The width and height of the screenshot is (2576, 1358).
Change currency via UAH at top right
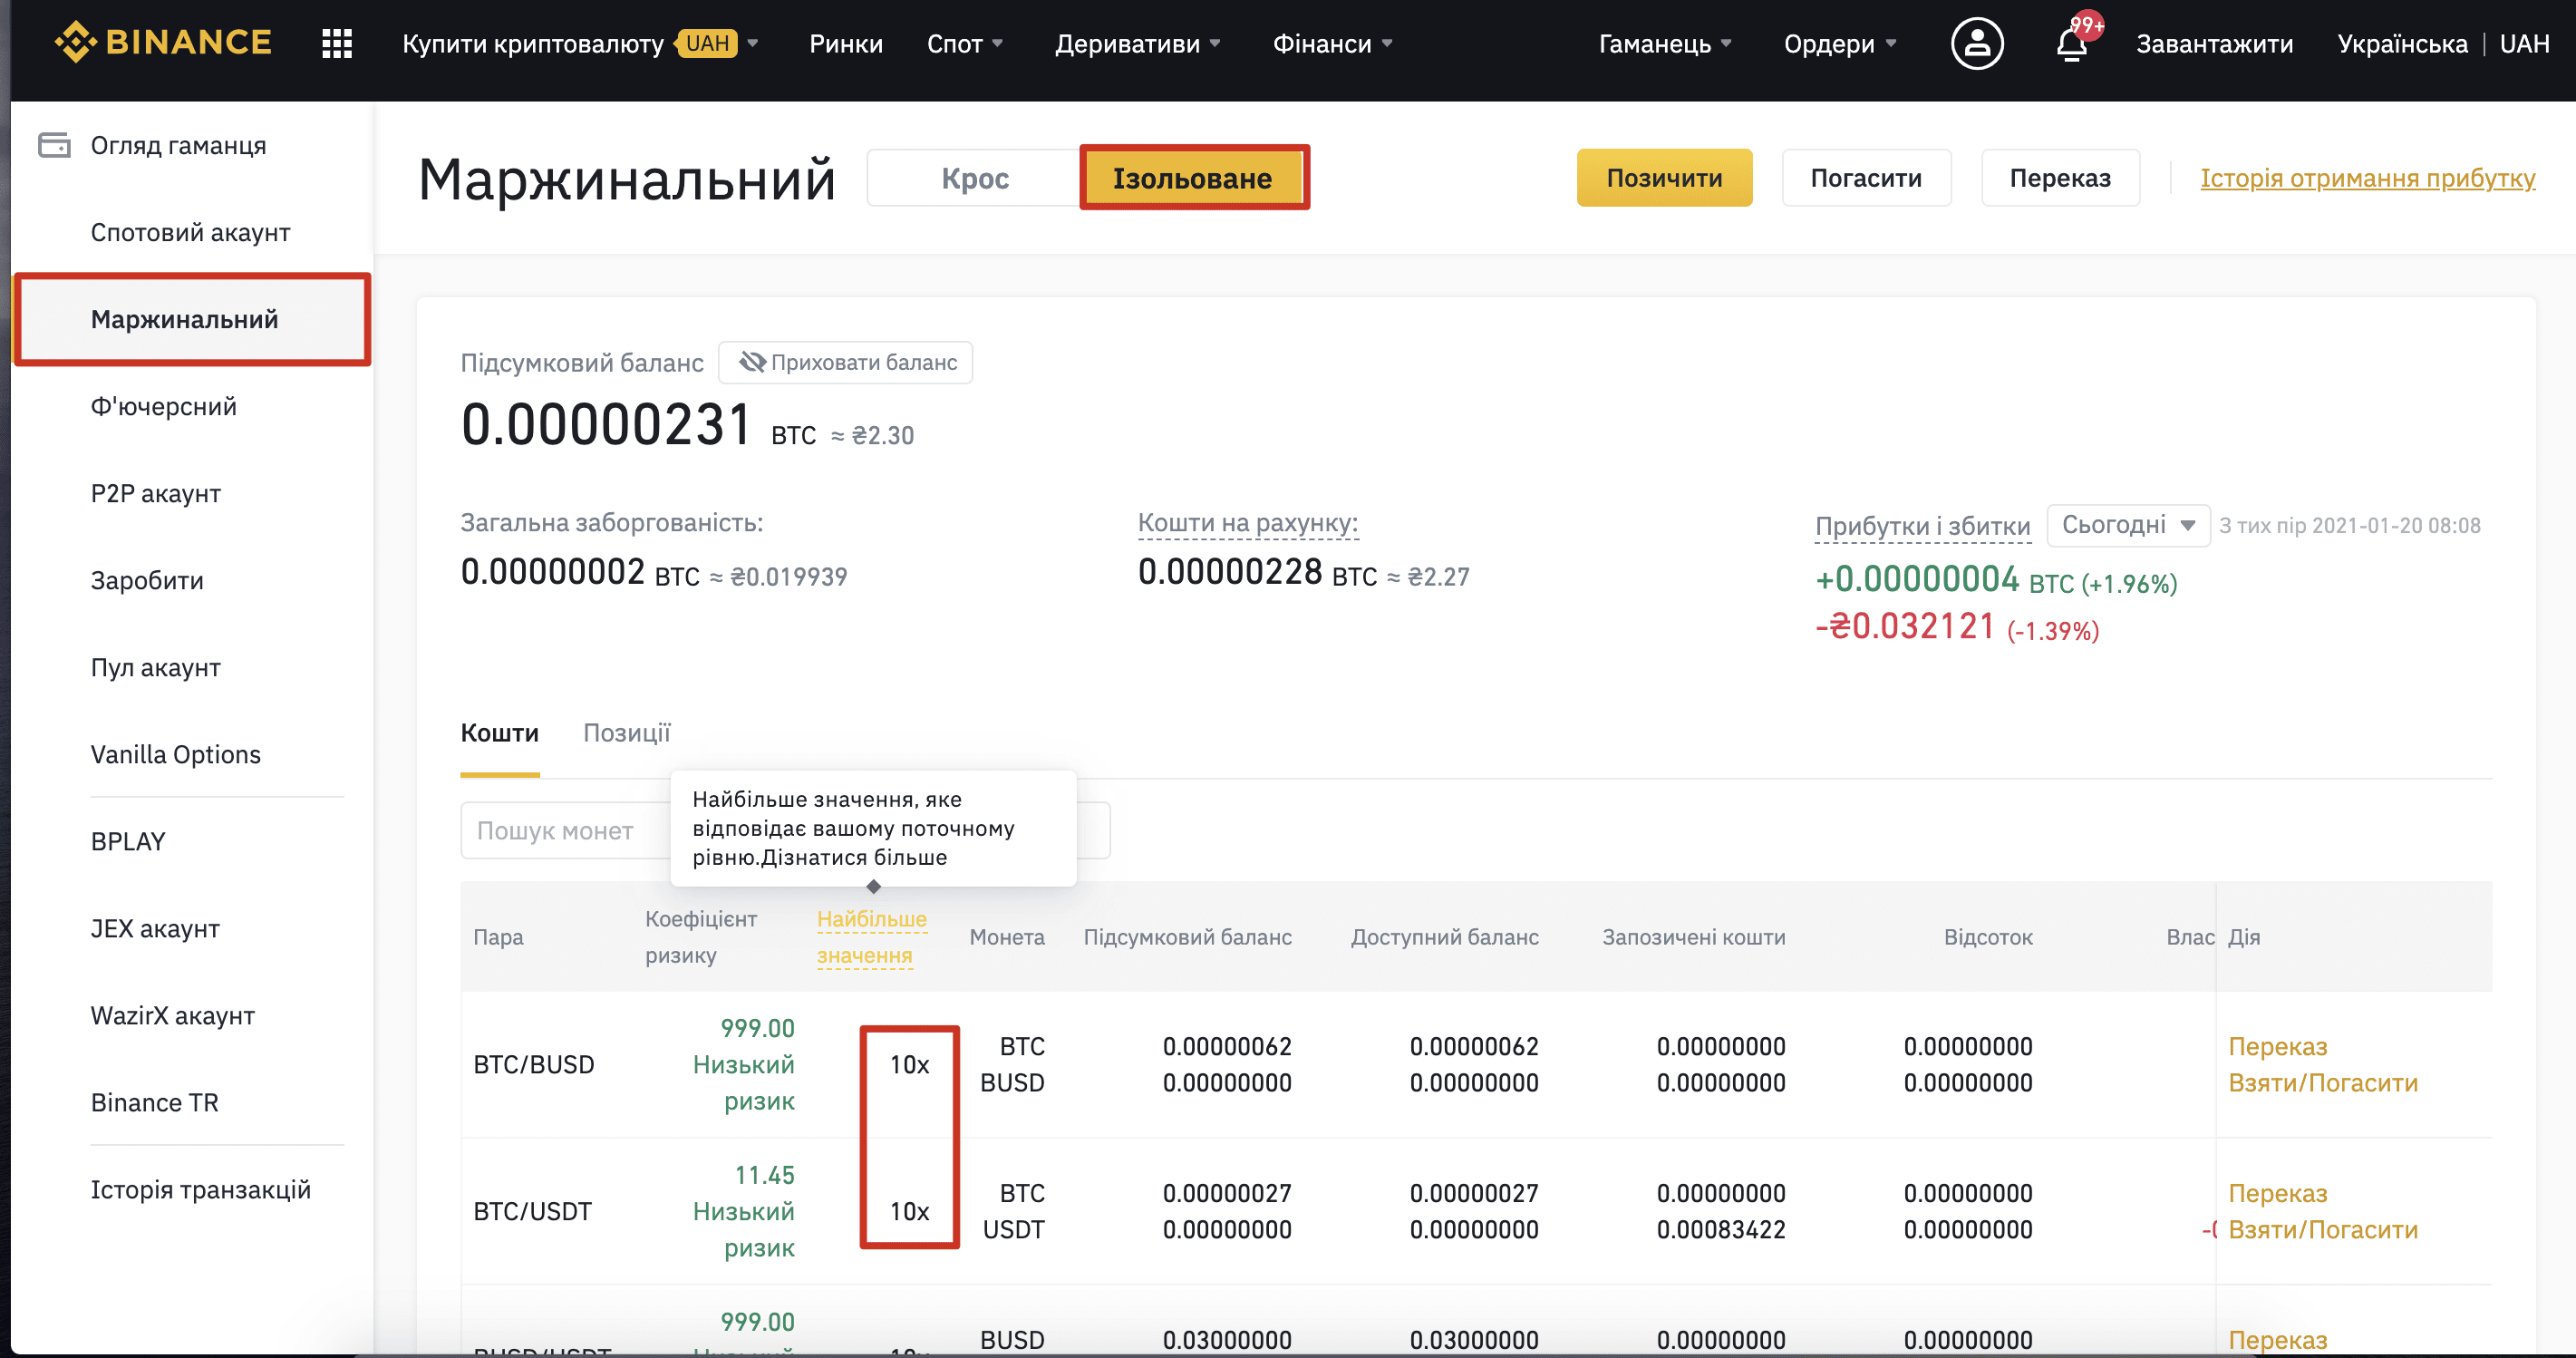(2524, 44)
